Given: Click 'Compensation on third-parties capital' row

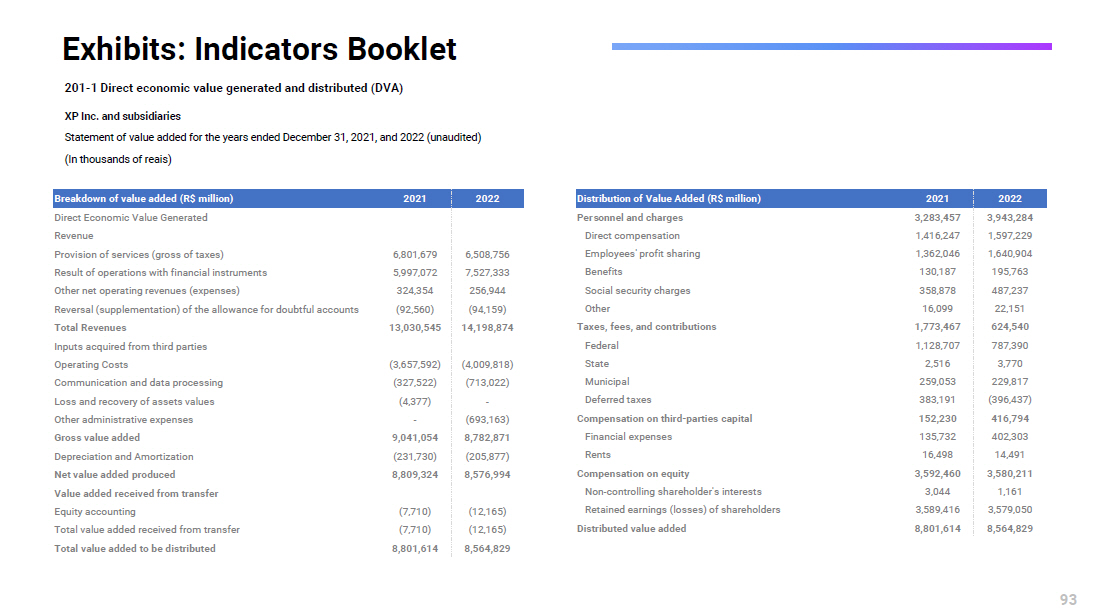Looking at the screenshot, I should pyautogui.click(x=664, y=419).
